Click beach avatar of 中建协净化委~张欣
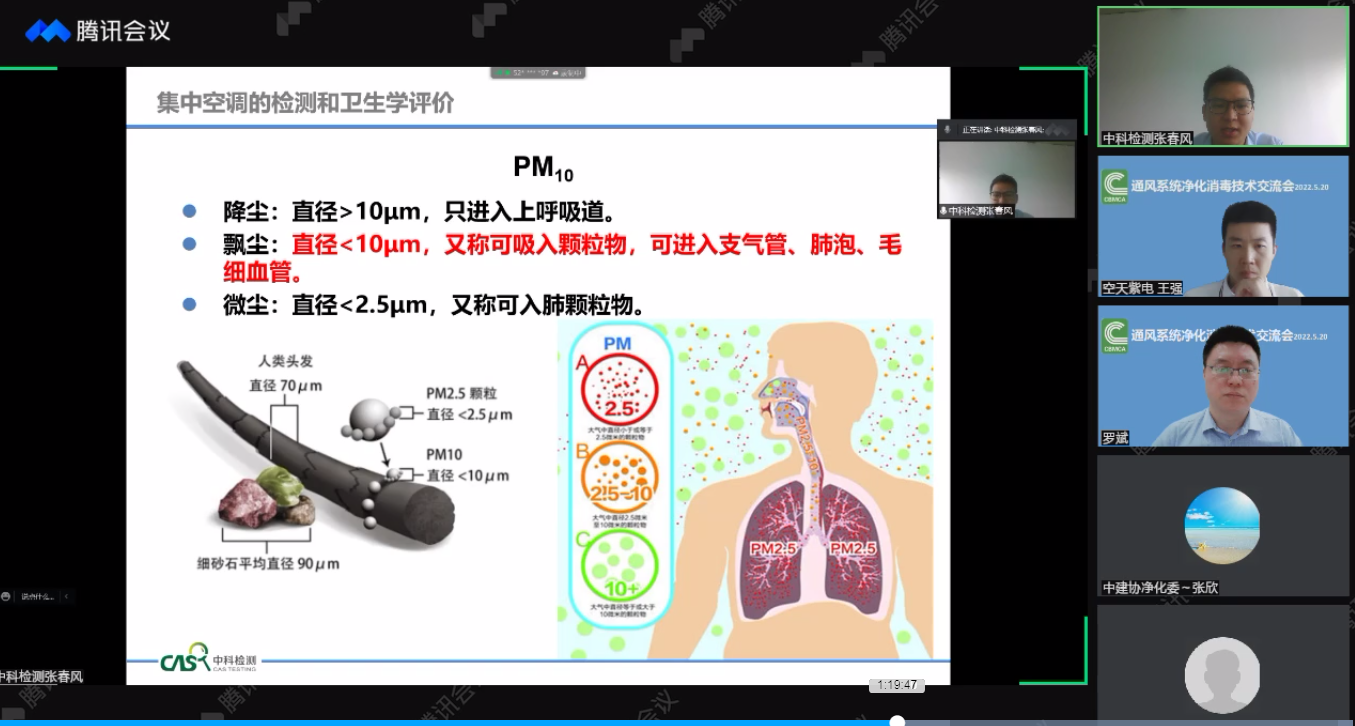Screen dimensions: 1355x726 tap(1221, 525)
